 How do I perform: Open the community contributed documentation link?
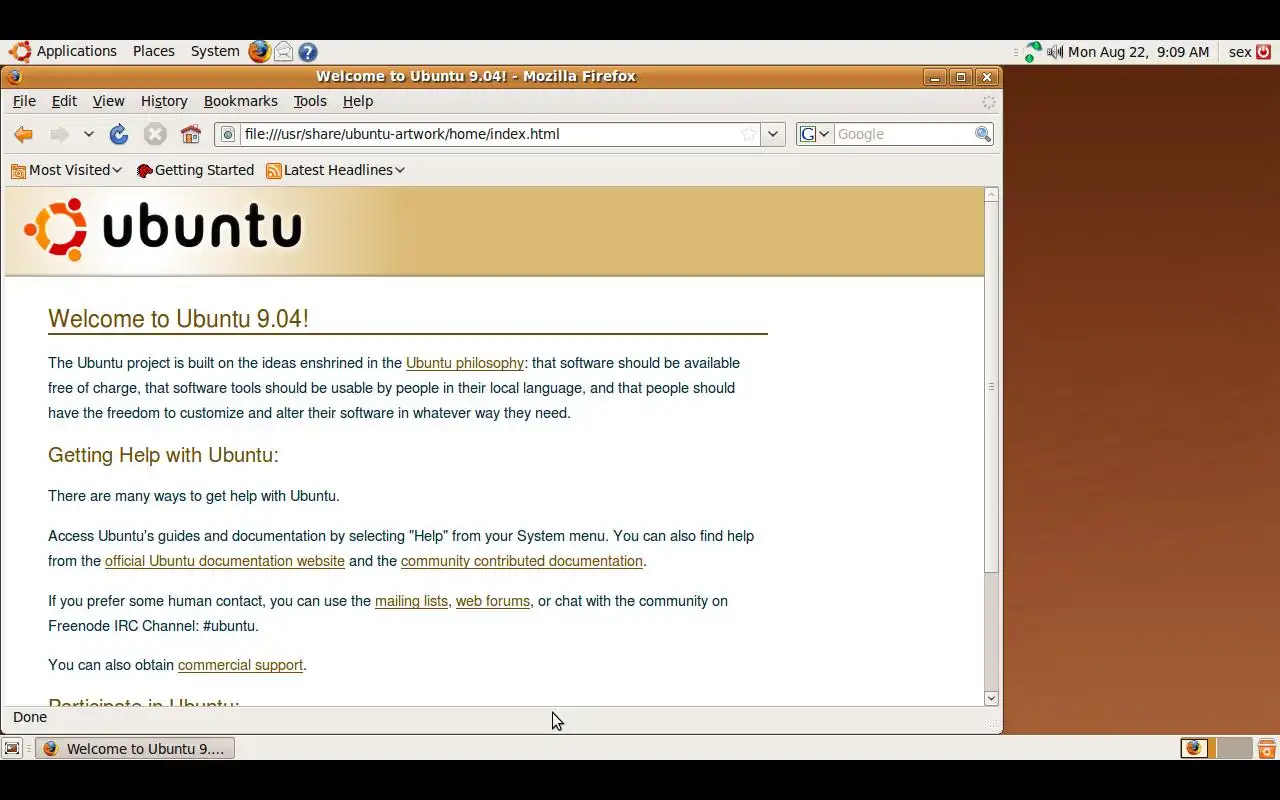point(522,561)
